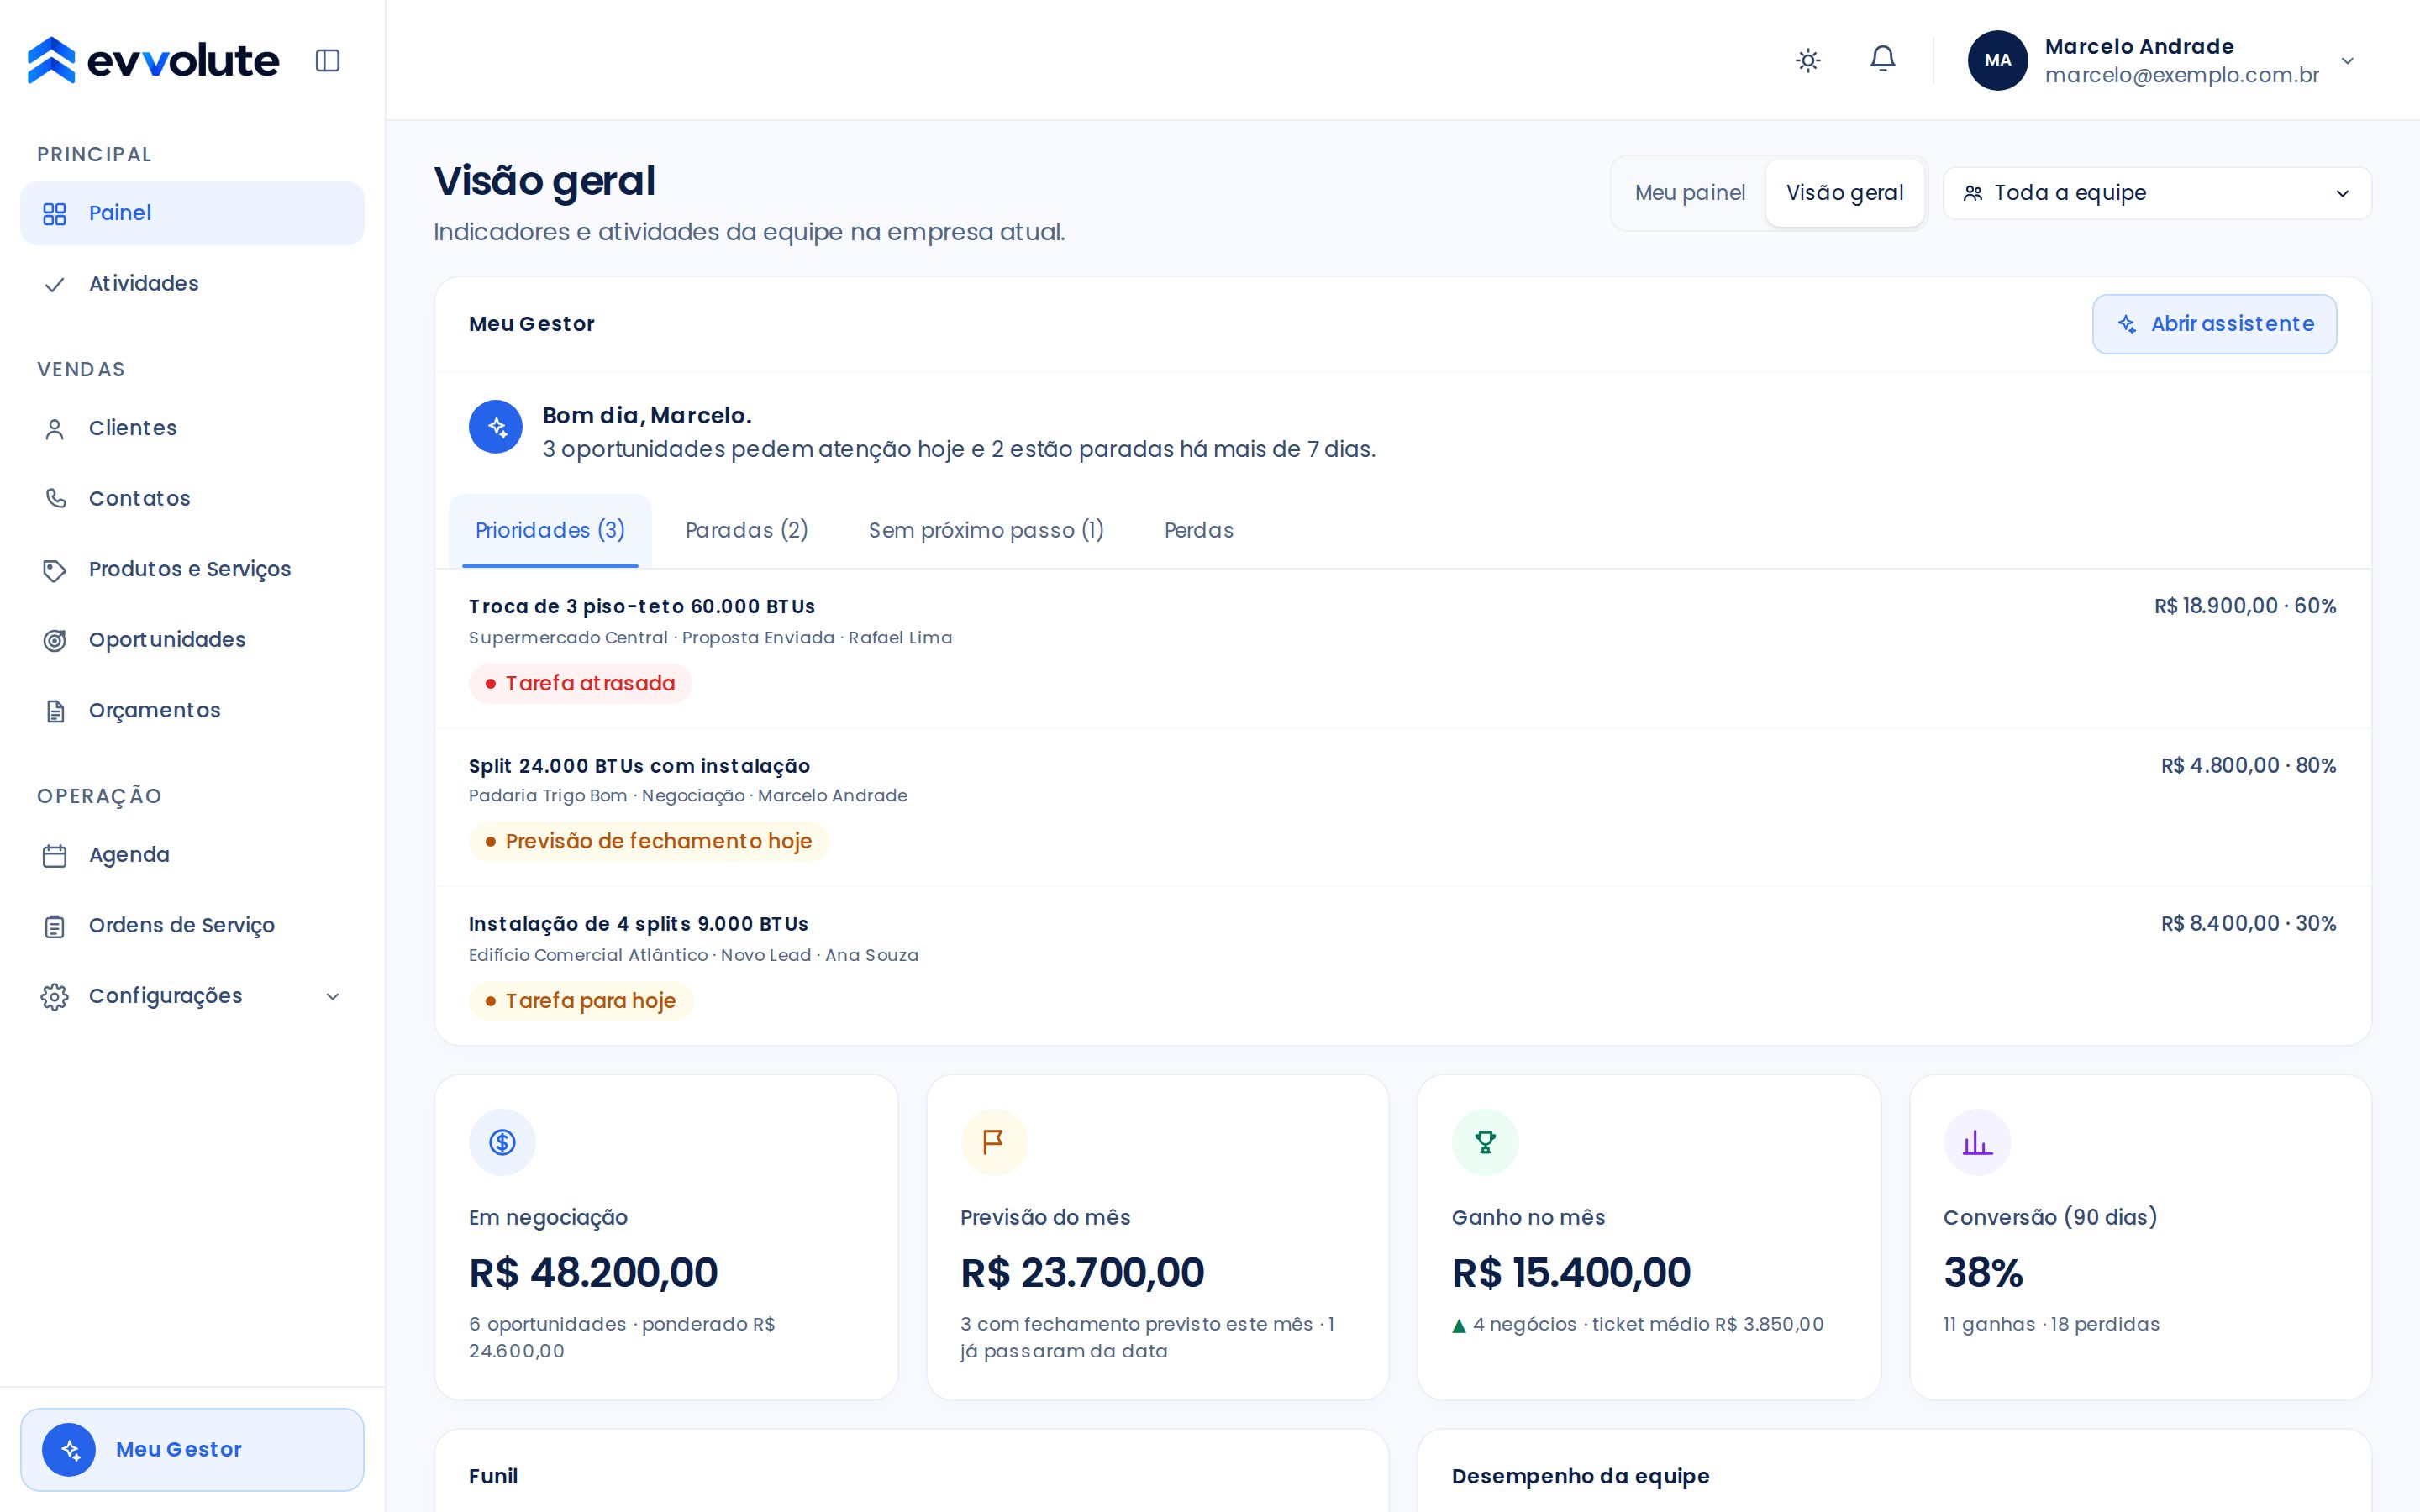Open the Atividades menu item

(192, 284)
